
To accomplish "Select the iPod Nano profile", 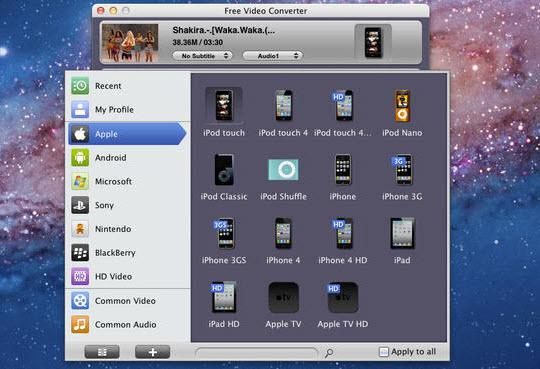I will [402, 112].
